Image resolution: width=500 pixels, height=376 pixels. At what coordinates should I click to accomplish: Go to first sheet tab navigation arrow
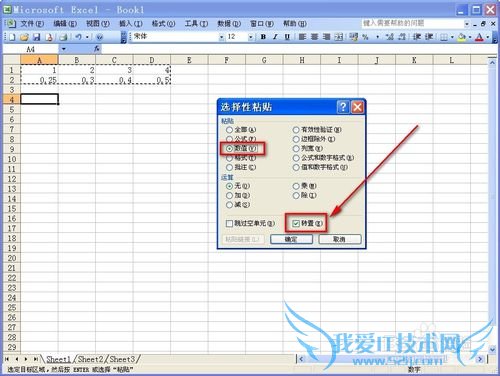[x=7, y=359]
